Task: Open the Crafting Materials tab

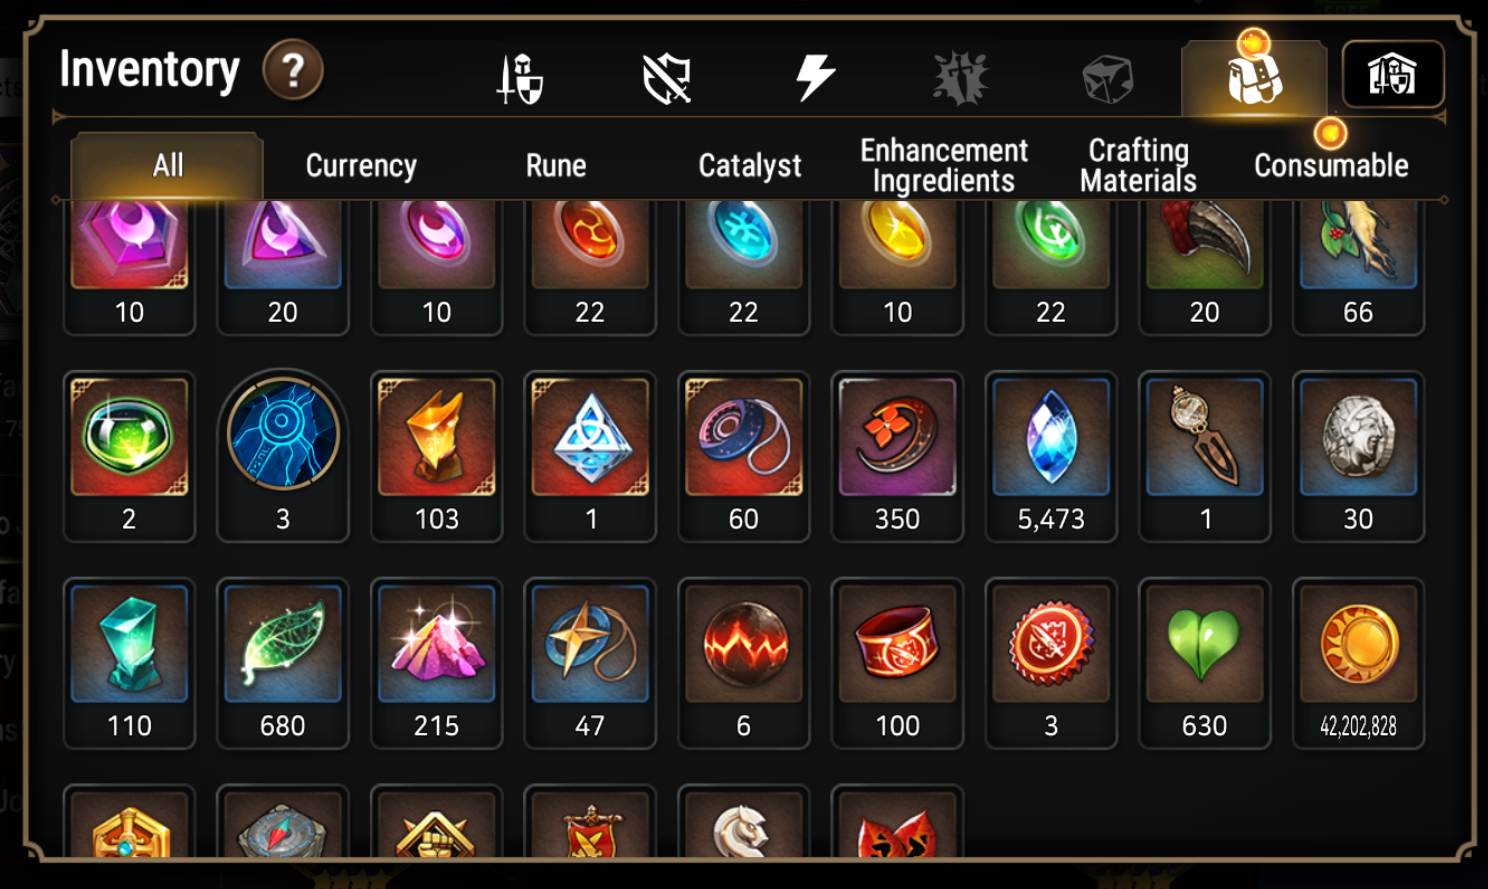Action: [1138, 165]
